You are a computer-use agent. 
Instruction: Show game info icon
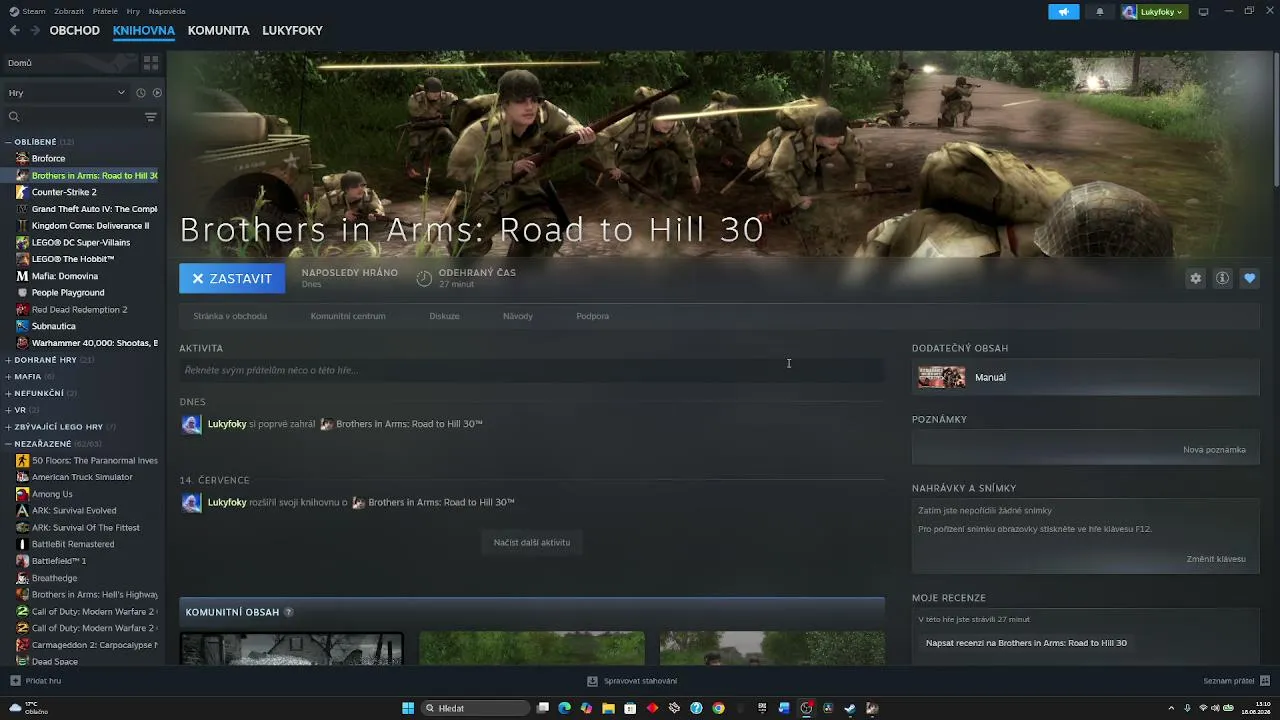pyautogui.click(x=1222, y=279)
